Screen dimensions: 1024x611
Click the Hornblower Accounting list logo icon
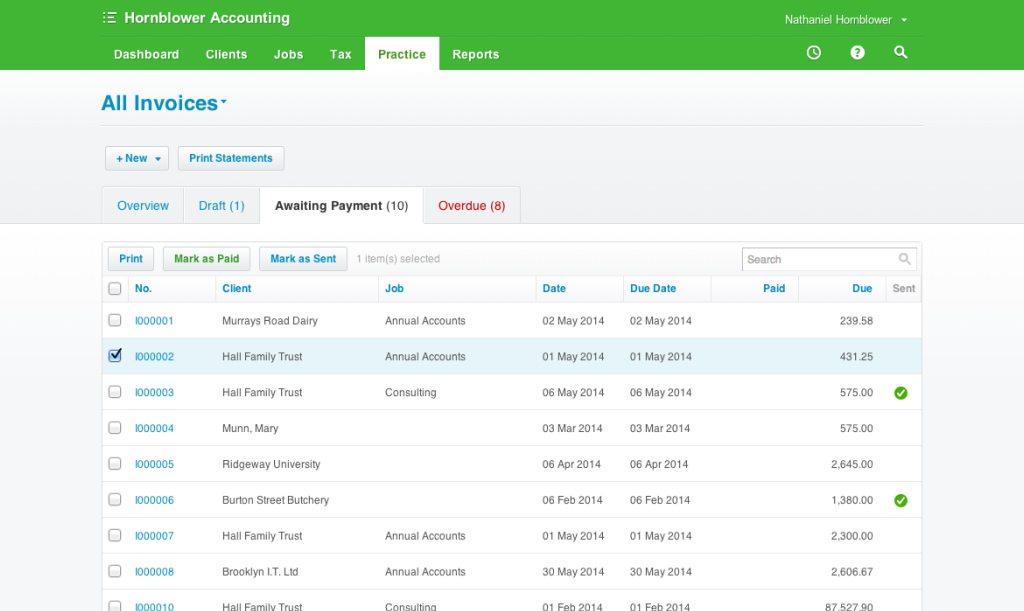click(x=110, y=17)
